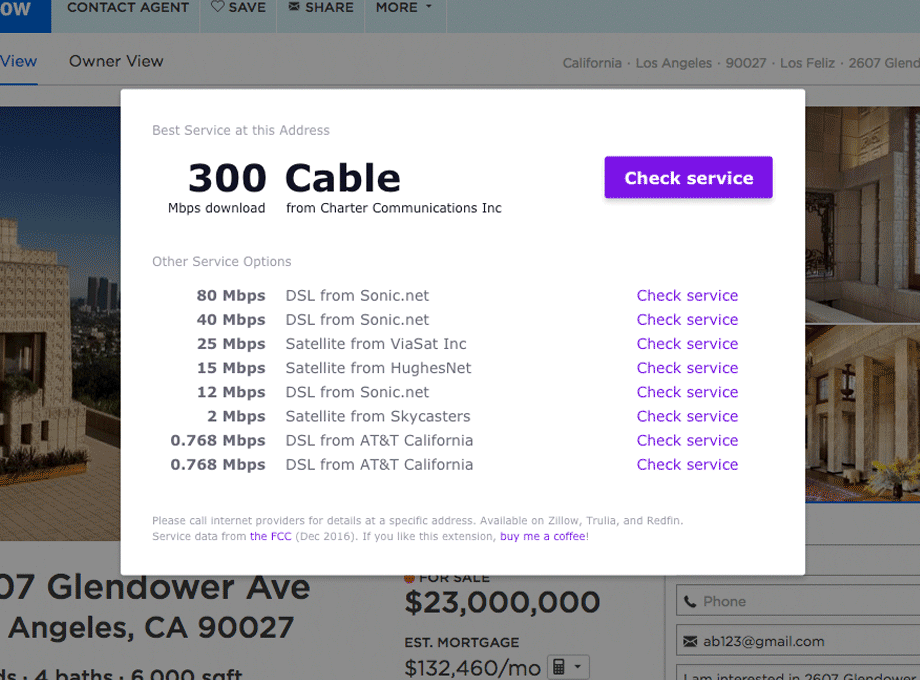
Task: Click the envelope Share icon
Action: pyautogui.click(x=294, y=7)
